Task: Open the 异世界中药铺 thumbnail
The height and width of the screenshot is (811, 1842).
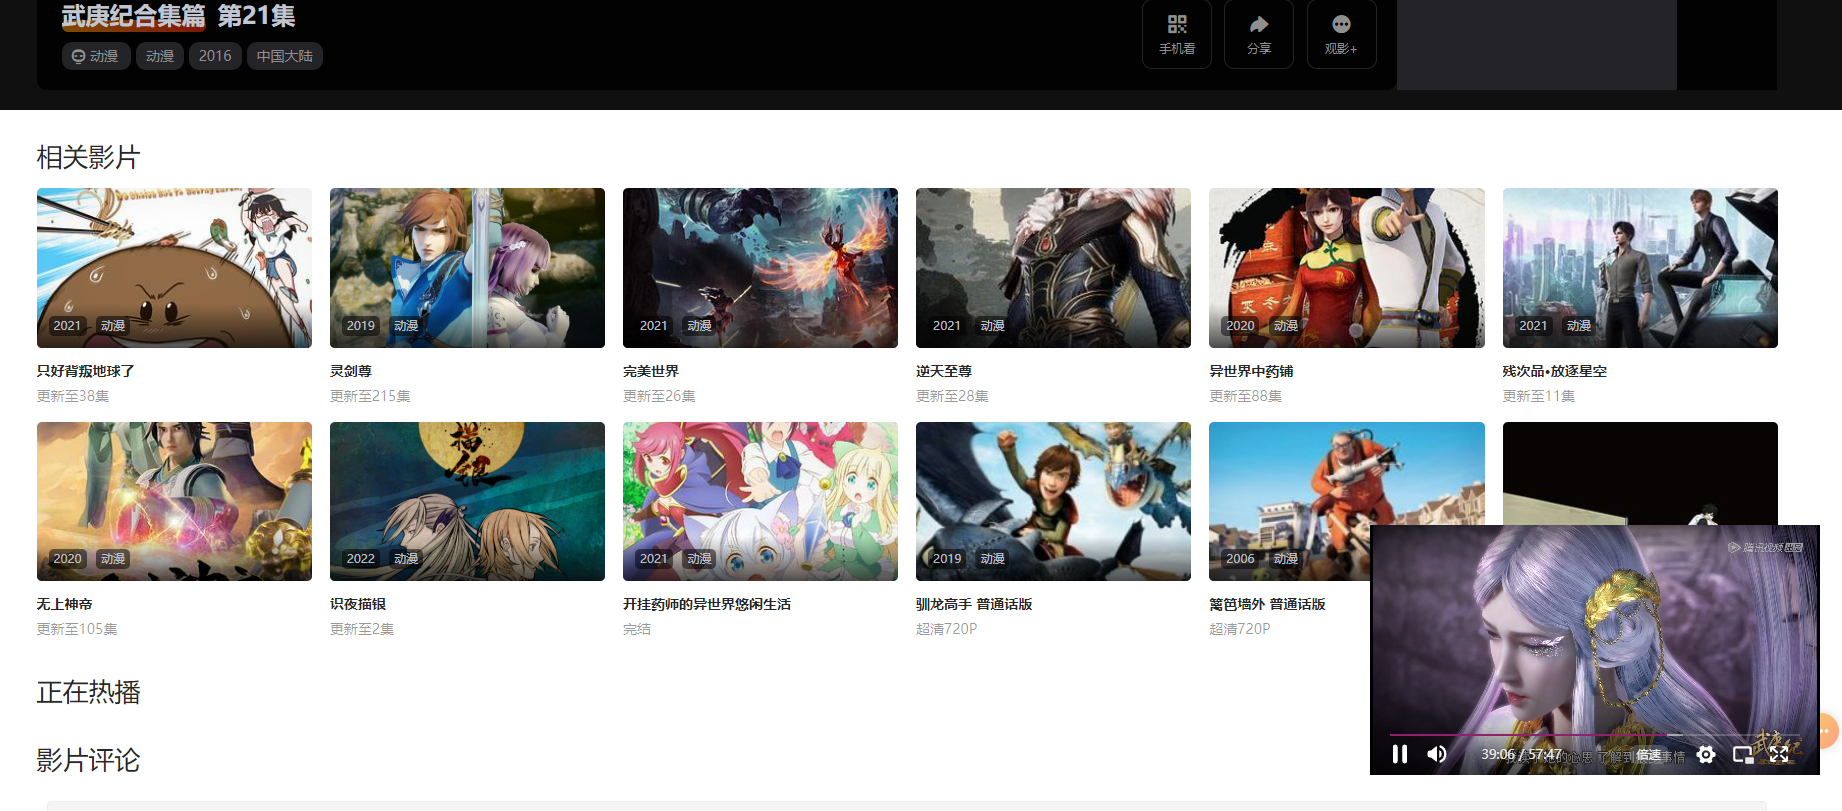Action: [x=1347, y=268]
